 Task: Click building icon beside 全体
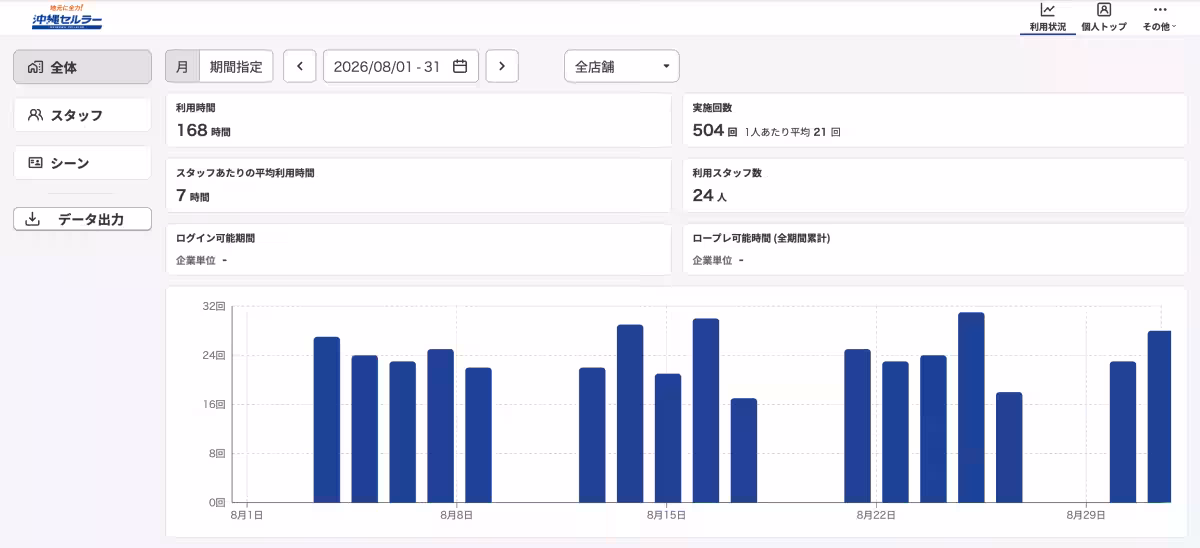36,67
